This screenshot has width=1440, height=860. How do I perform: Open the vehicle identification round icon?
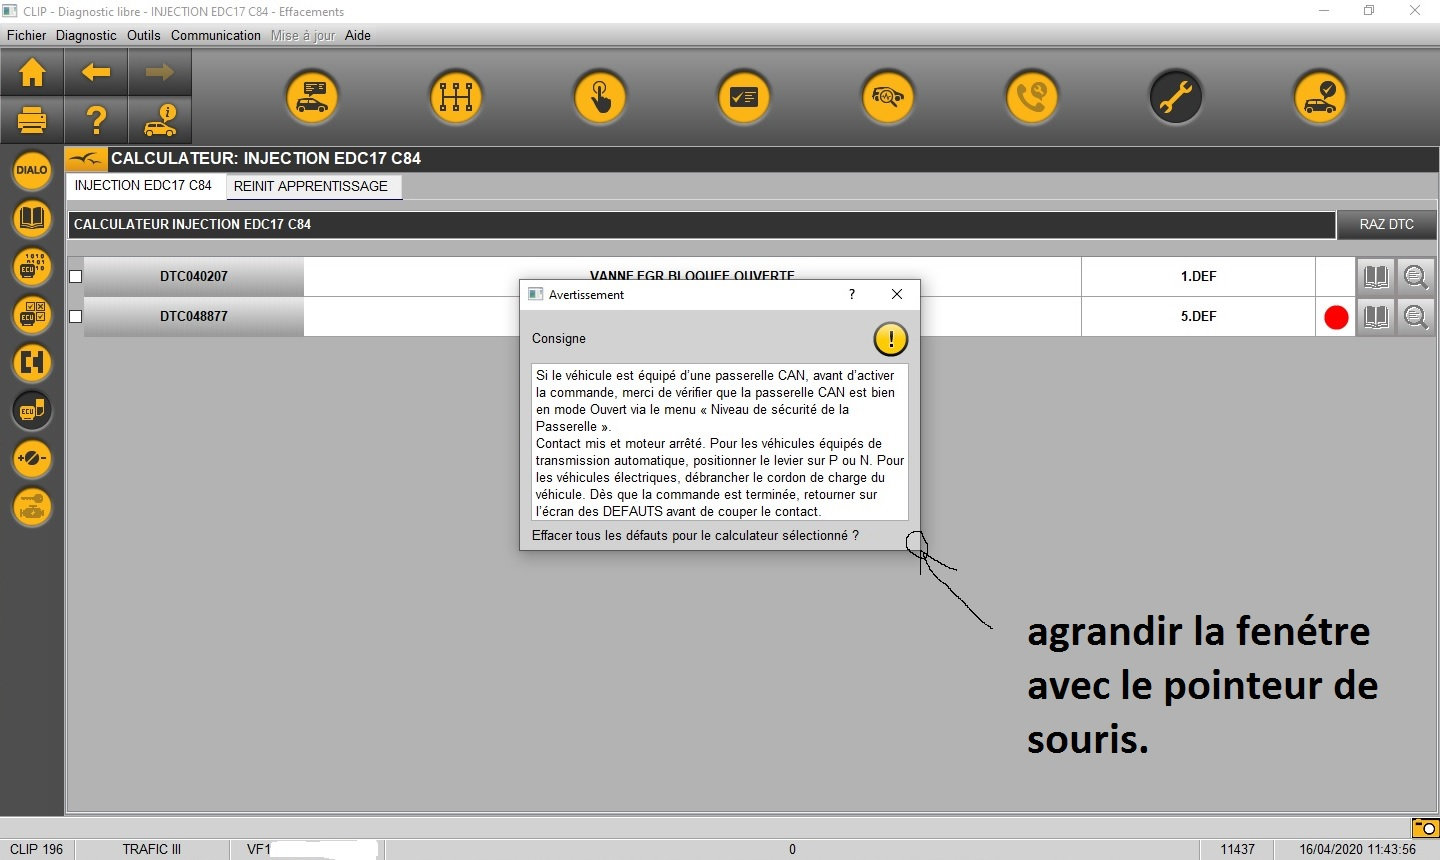tap(312, 97)
